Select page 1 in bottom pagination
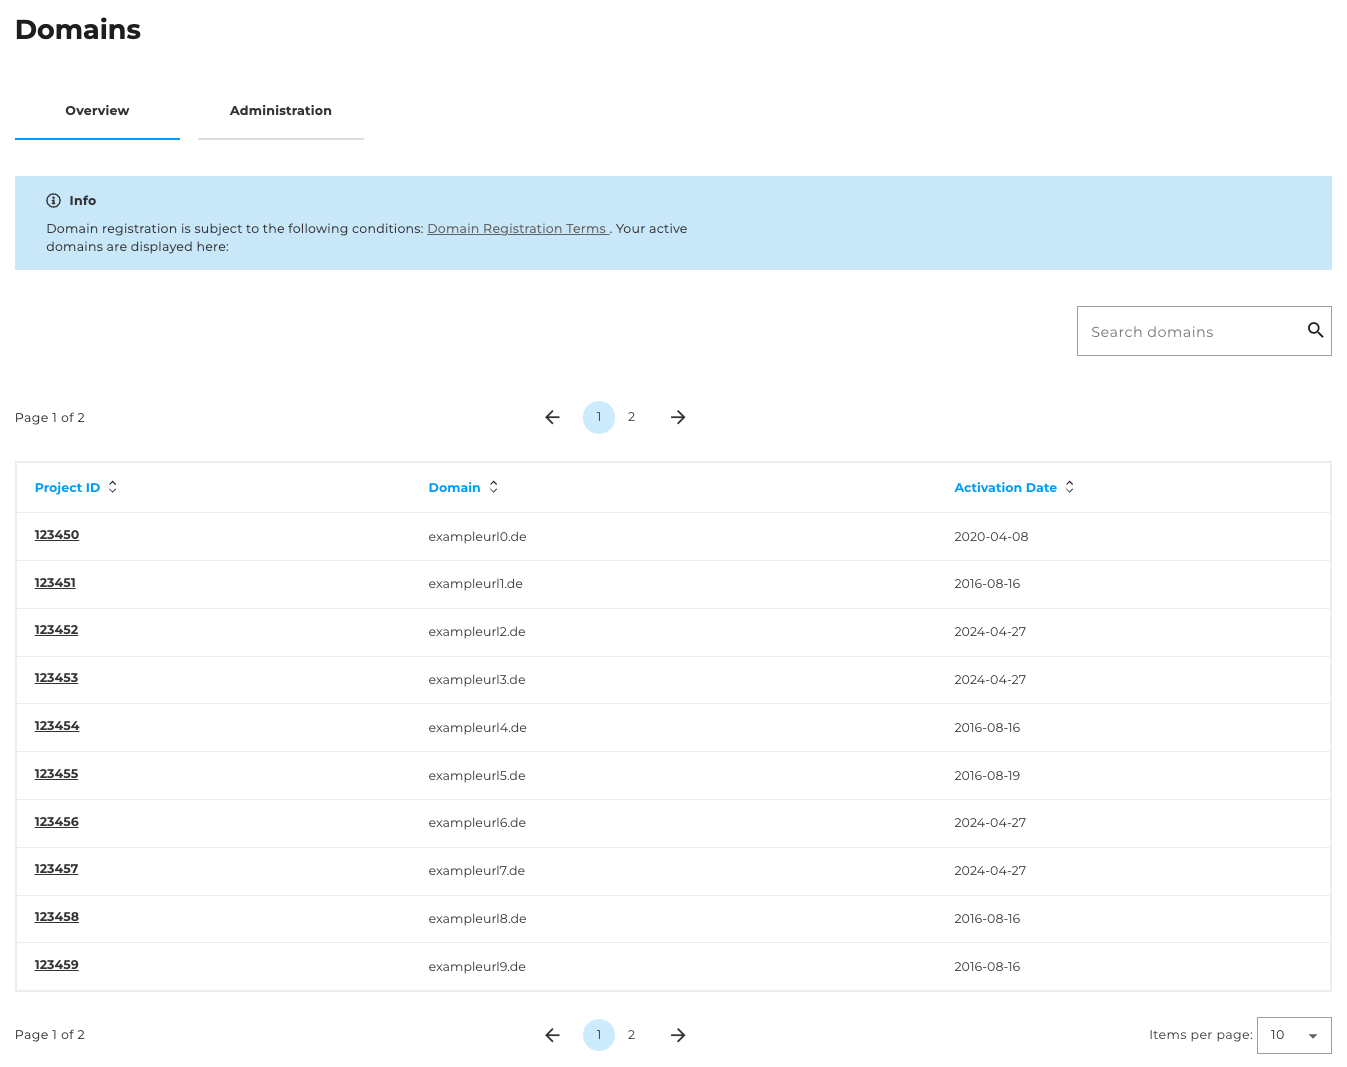1347x1067 pixels. tap(599, 1035)
